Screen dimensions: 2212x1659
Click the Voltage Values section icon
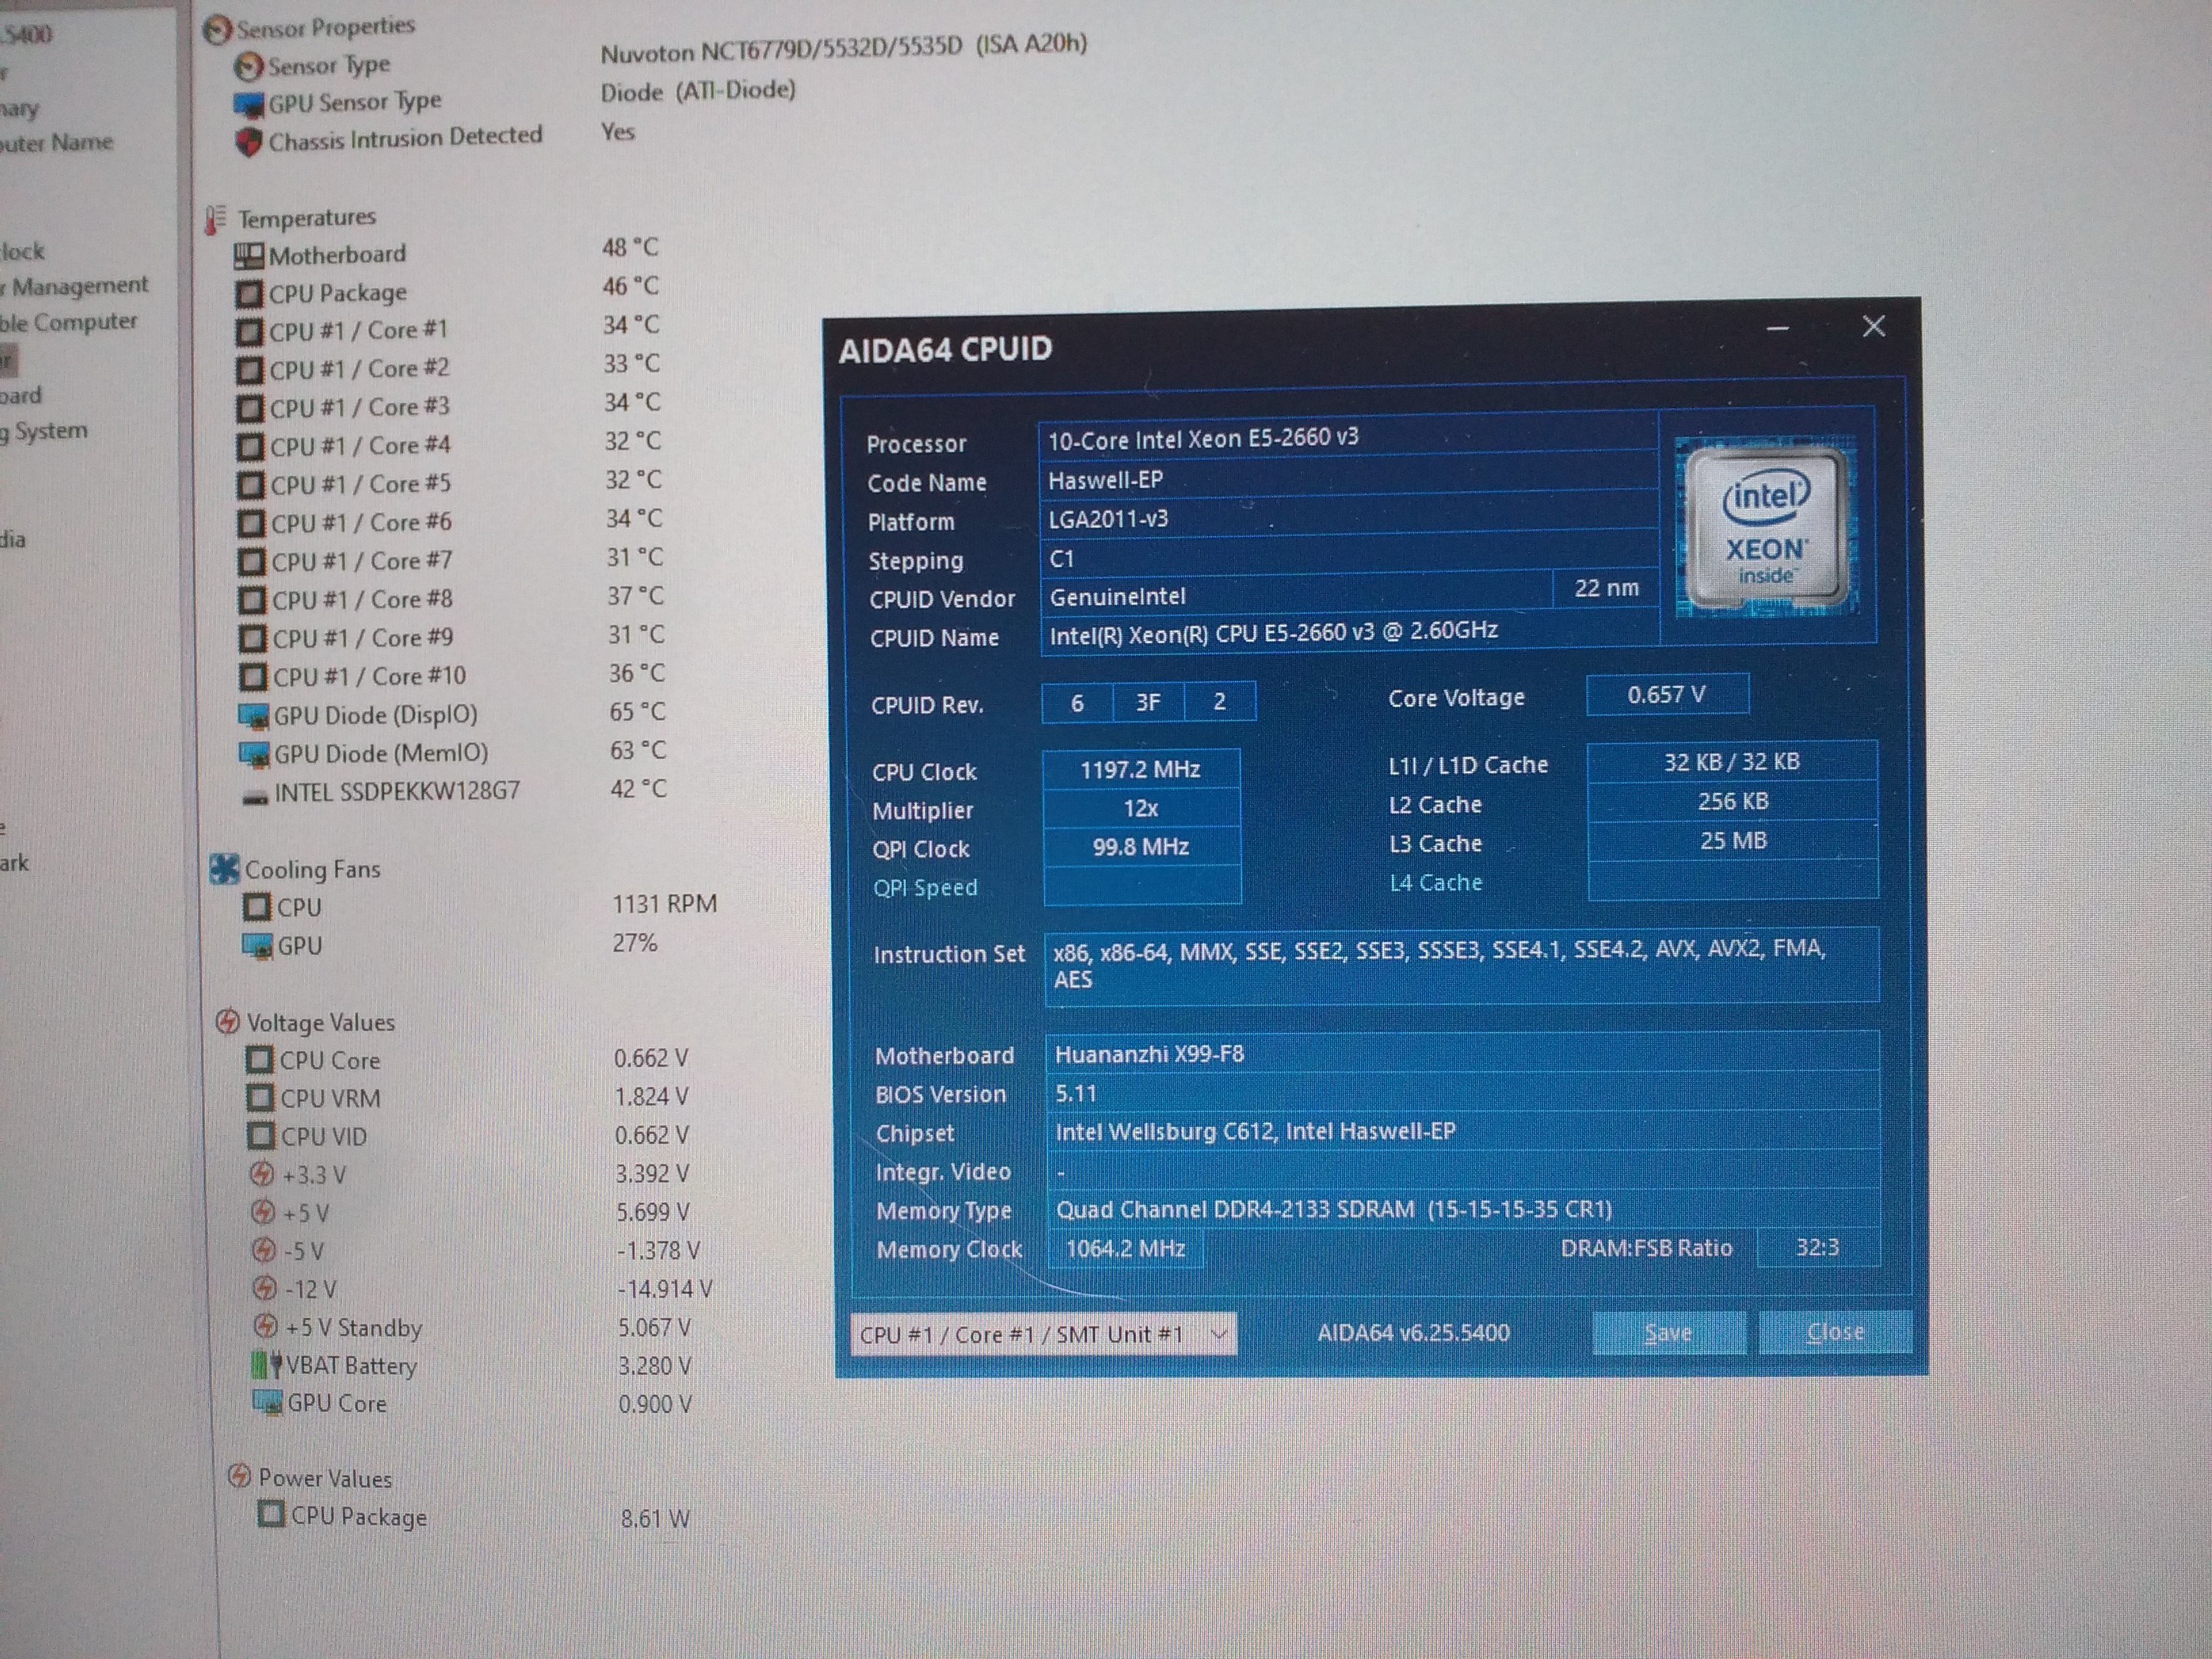click(228, 1021)
